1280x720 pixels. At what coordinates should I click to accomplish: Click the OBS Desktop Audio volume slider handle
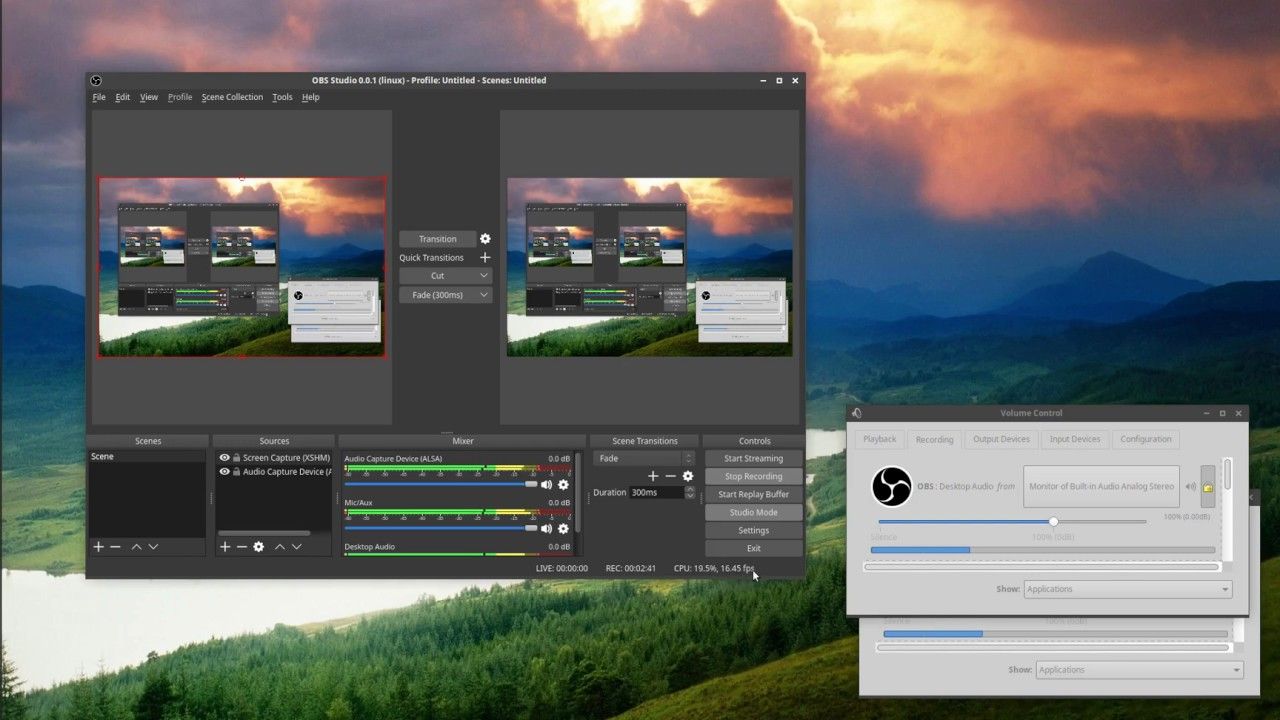(1053, 521)
